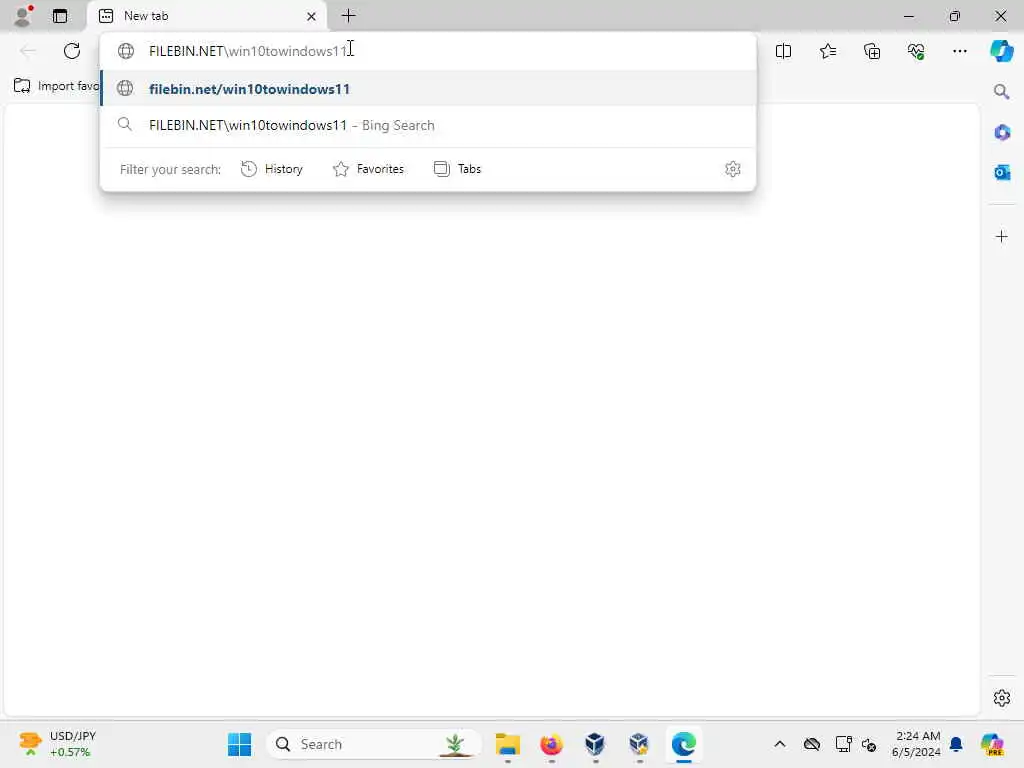
Task: Open Outlook in the sidebar
Action: click(x=1002, y=172)
